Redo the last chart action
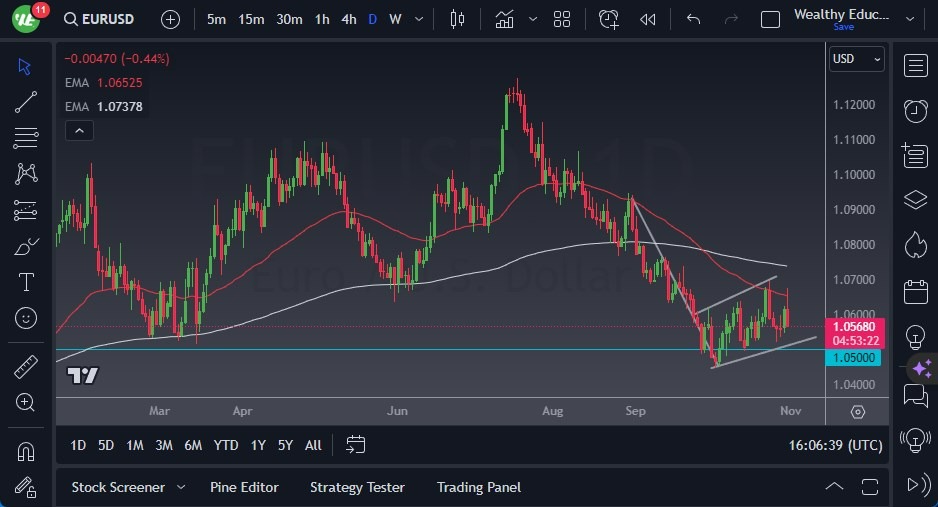The width and height of the screenshot is (938, 507). pyautogui.click(x=731, y=19)
